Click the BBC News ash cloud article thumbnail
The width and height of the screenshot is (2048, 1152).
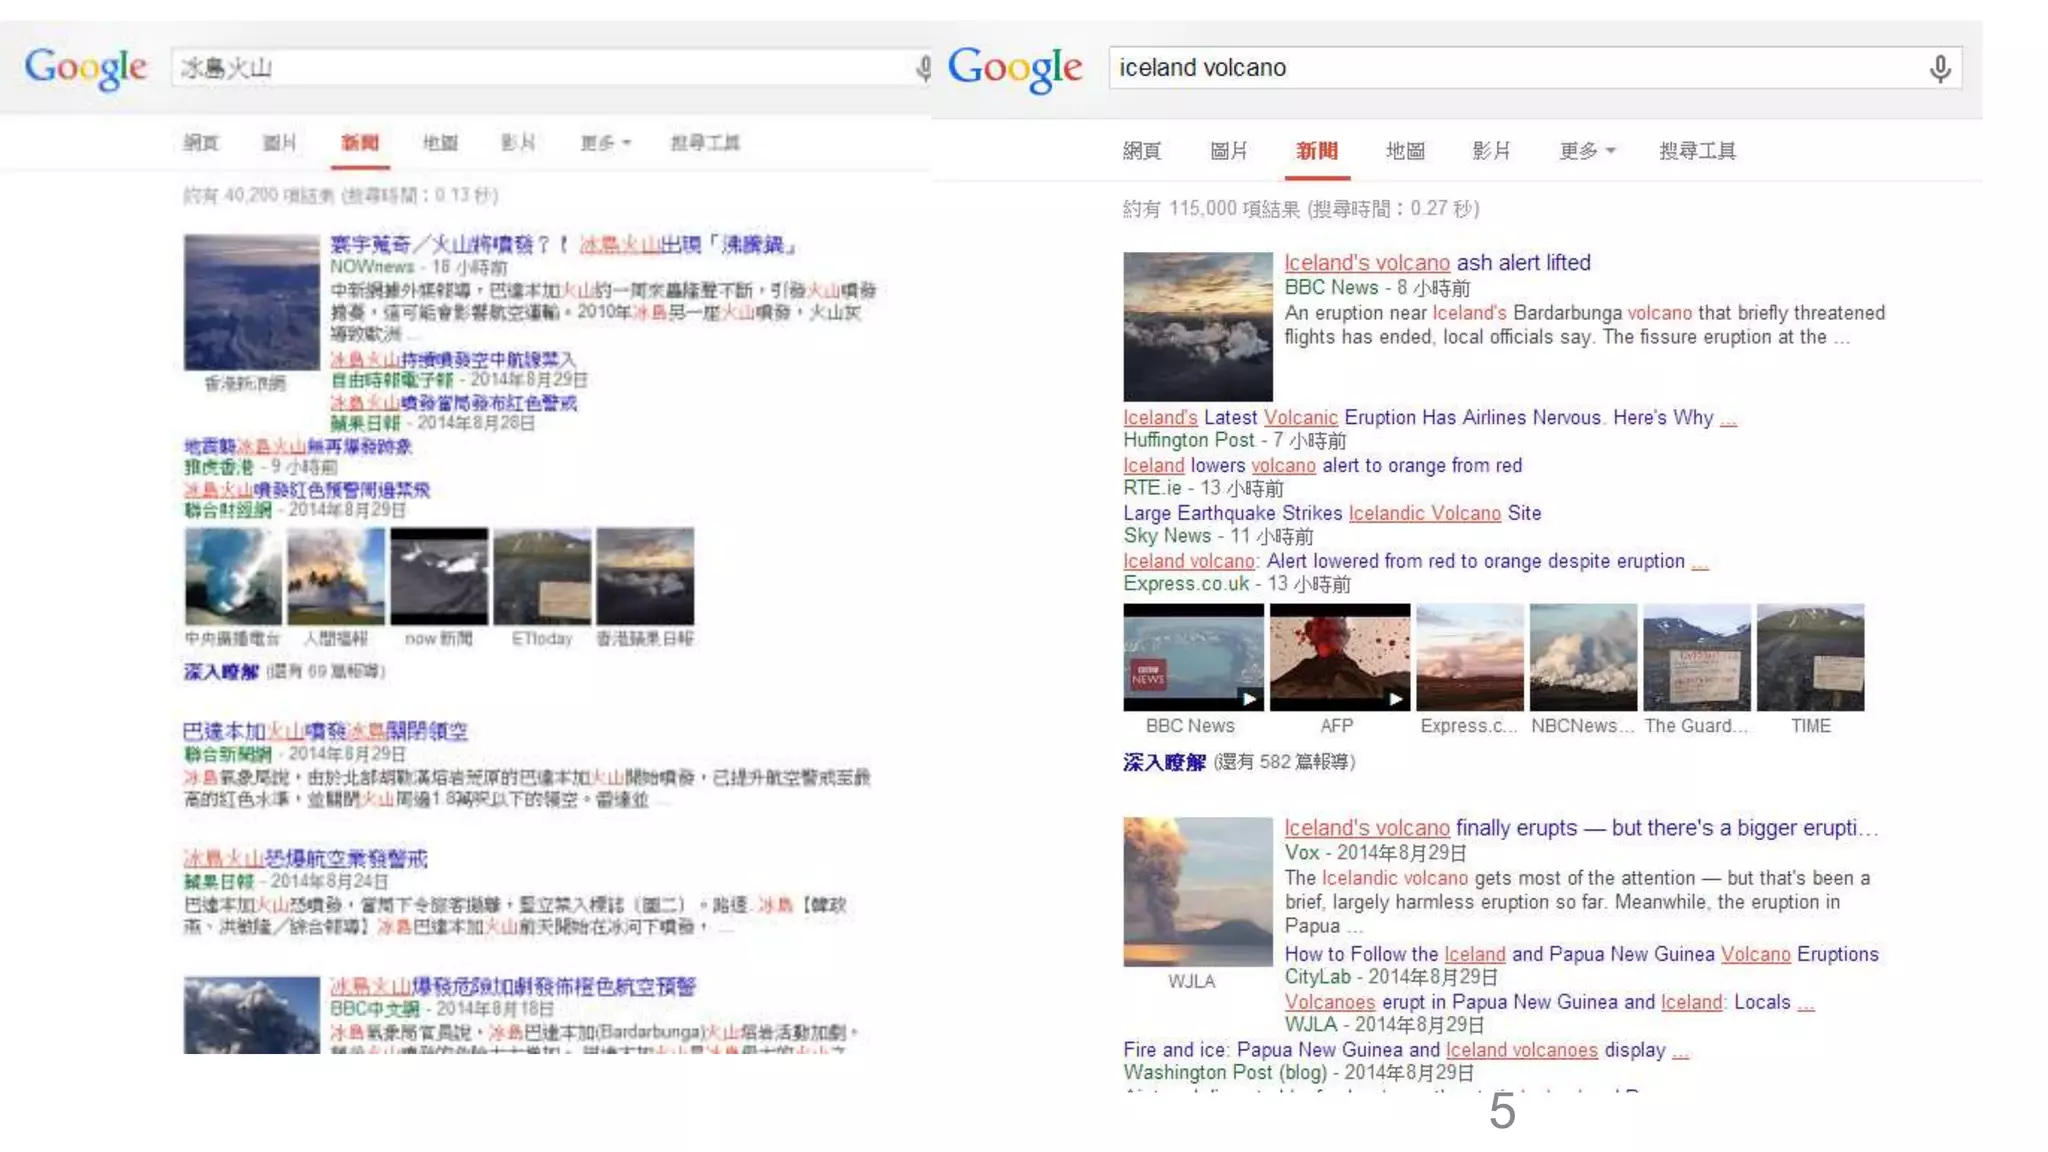[x=1197, y=326]
